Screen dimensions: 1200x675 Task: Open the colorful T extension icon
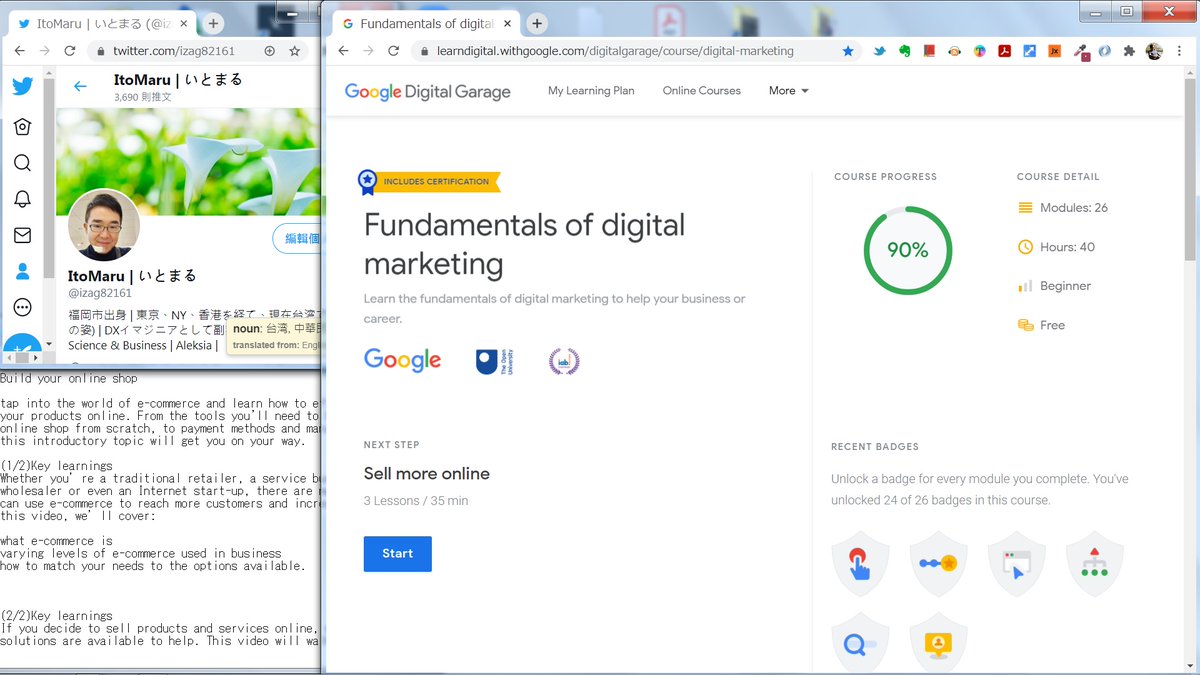coord(979,51)
